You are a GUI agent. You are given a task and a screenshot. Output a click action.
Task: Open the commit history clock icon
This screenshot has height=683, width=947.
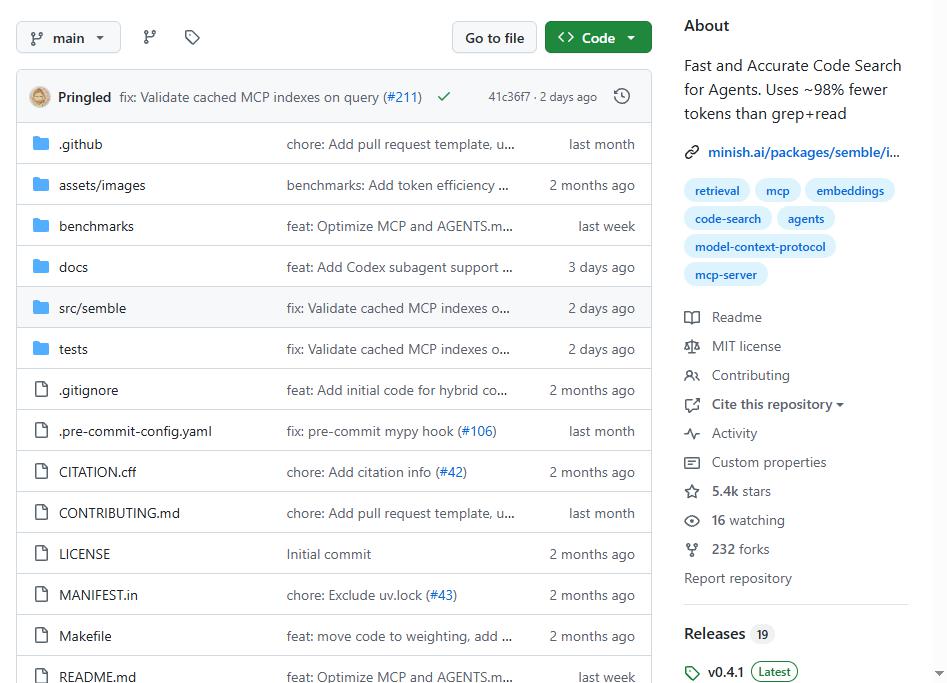tap(621, 97)
